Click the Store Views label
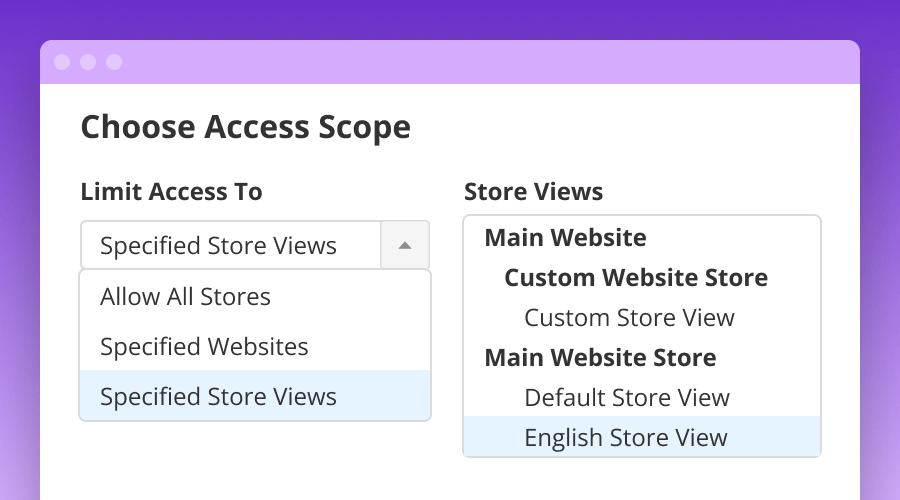Image resolution: width=900 pixels, height=500 pixels. [x=533, y=191]
